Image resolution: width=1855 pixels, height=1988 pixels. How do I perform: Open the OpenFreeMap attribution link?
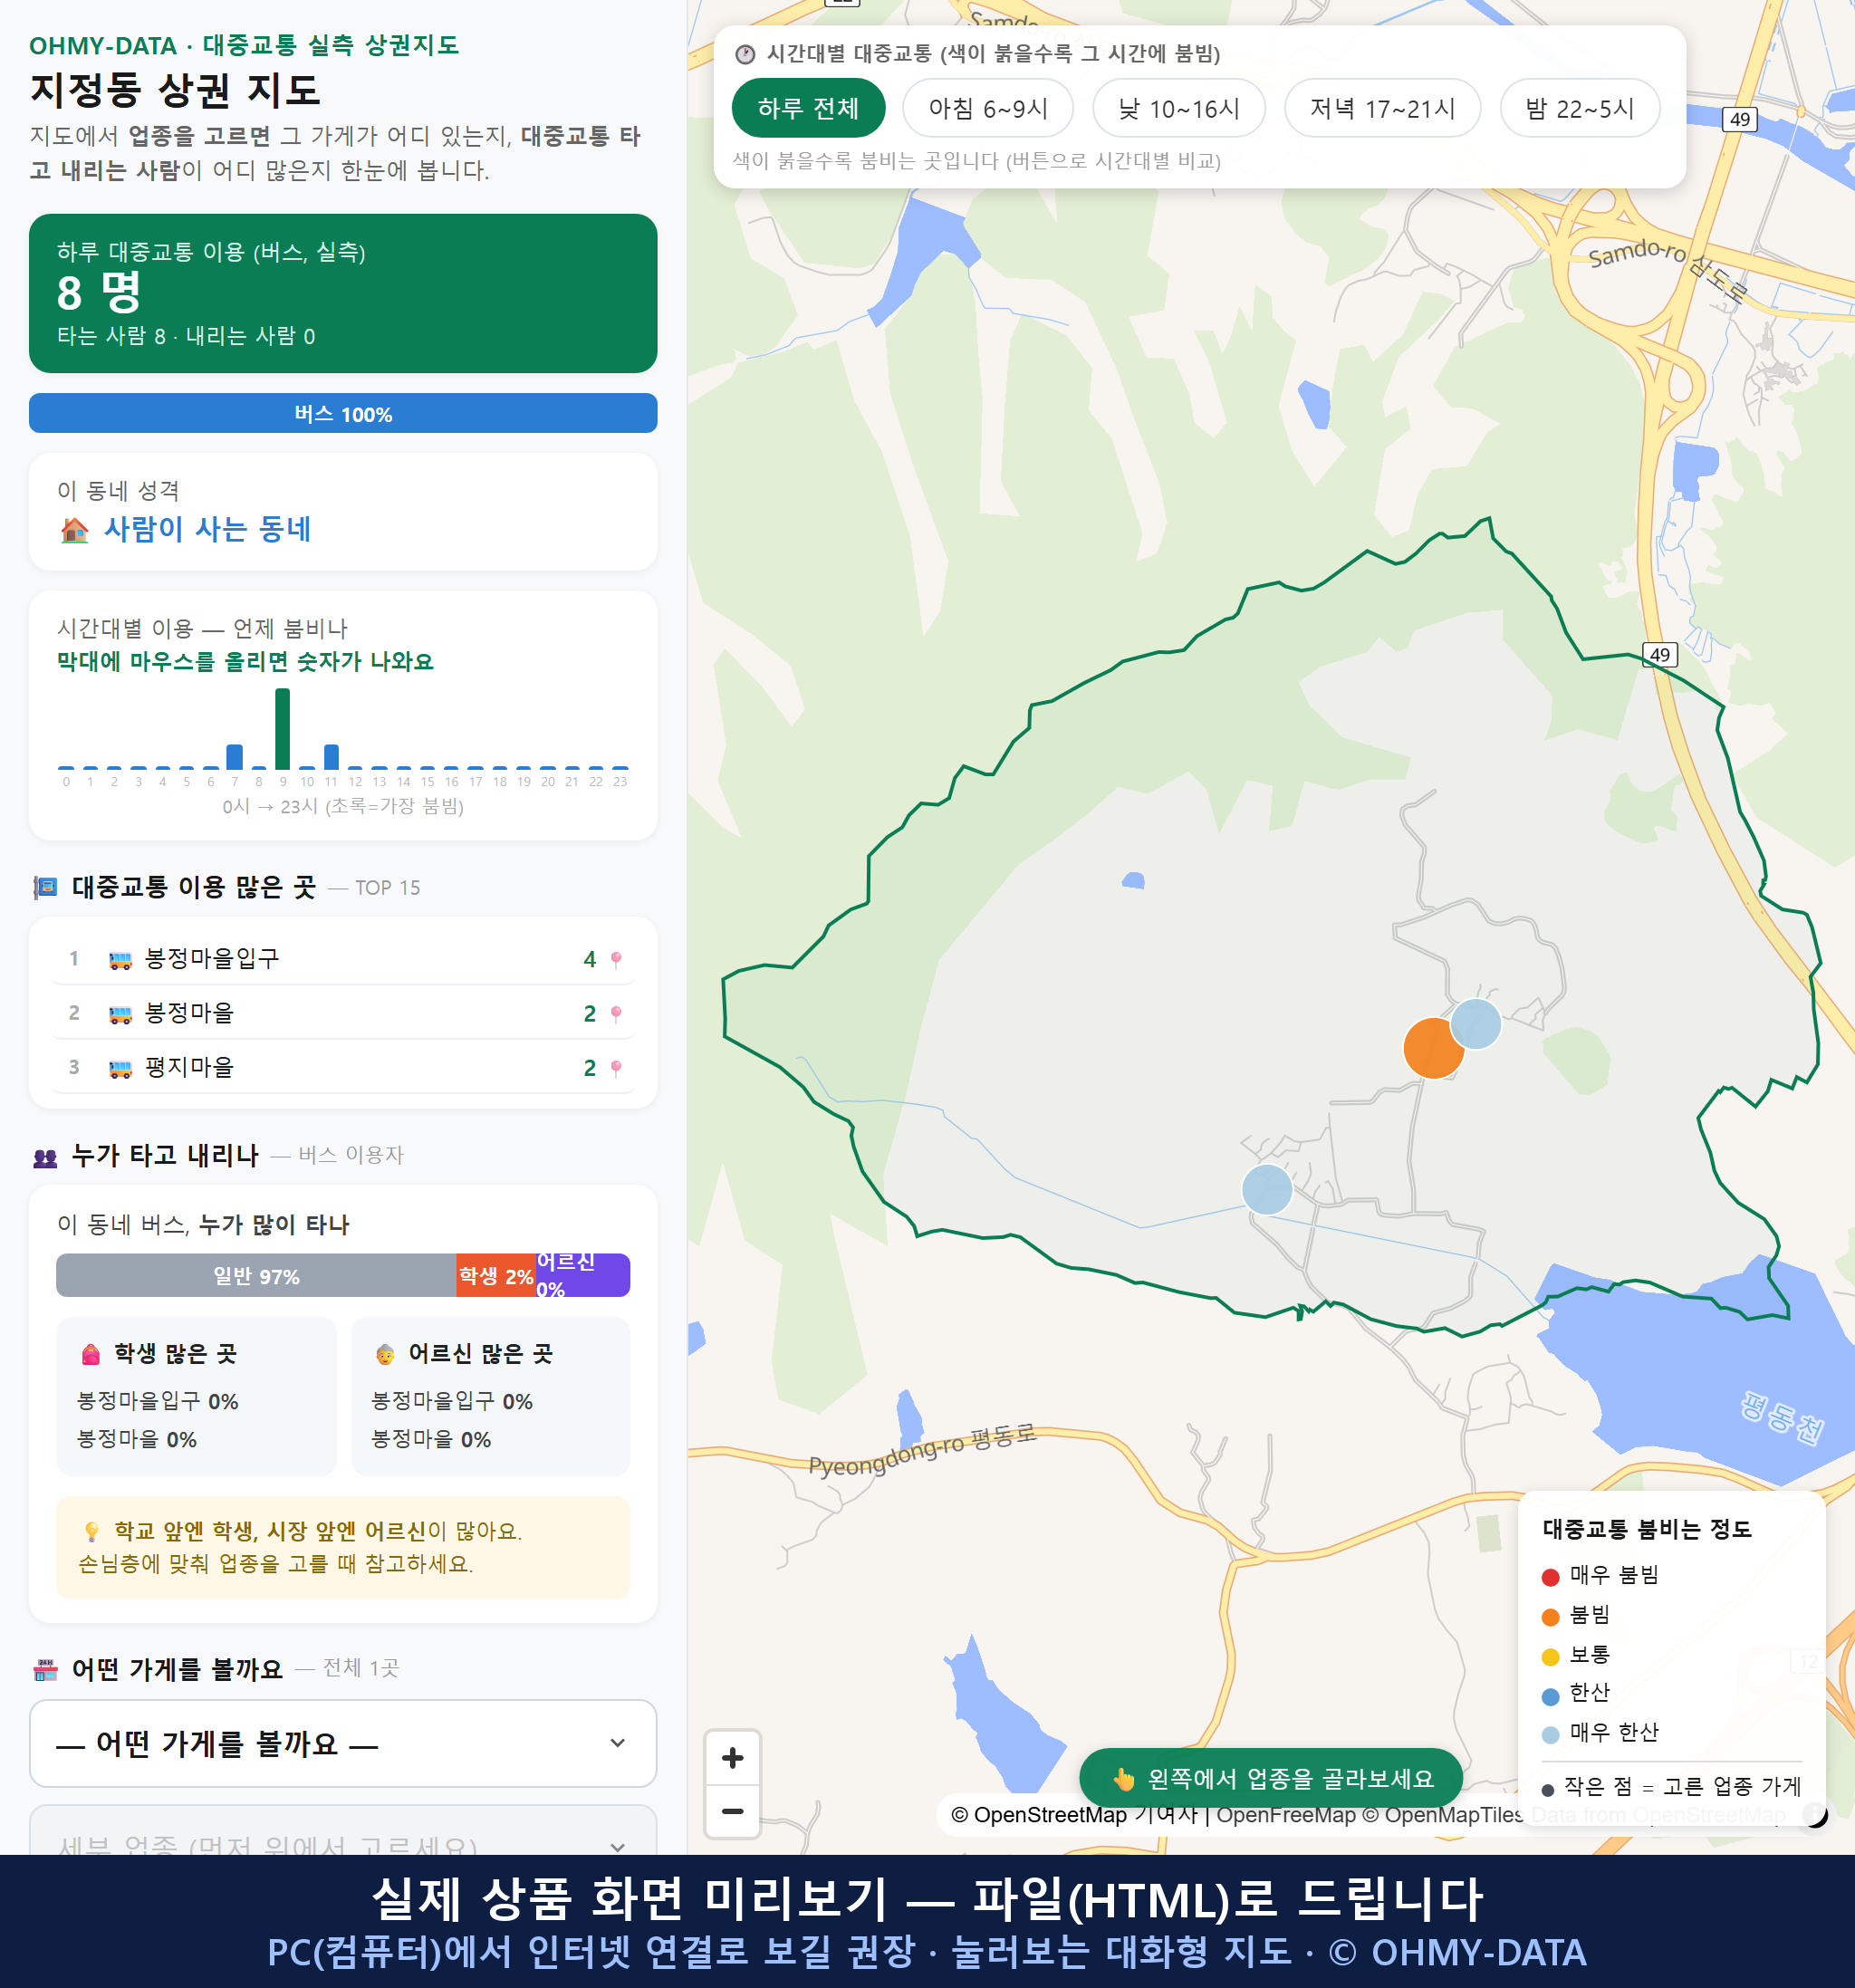point(1286,1814)
